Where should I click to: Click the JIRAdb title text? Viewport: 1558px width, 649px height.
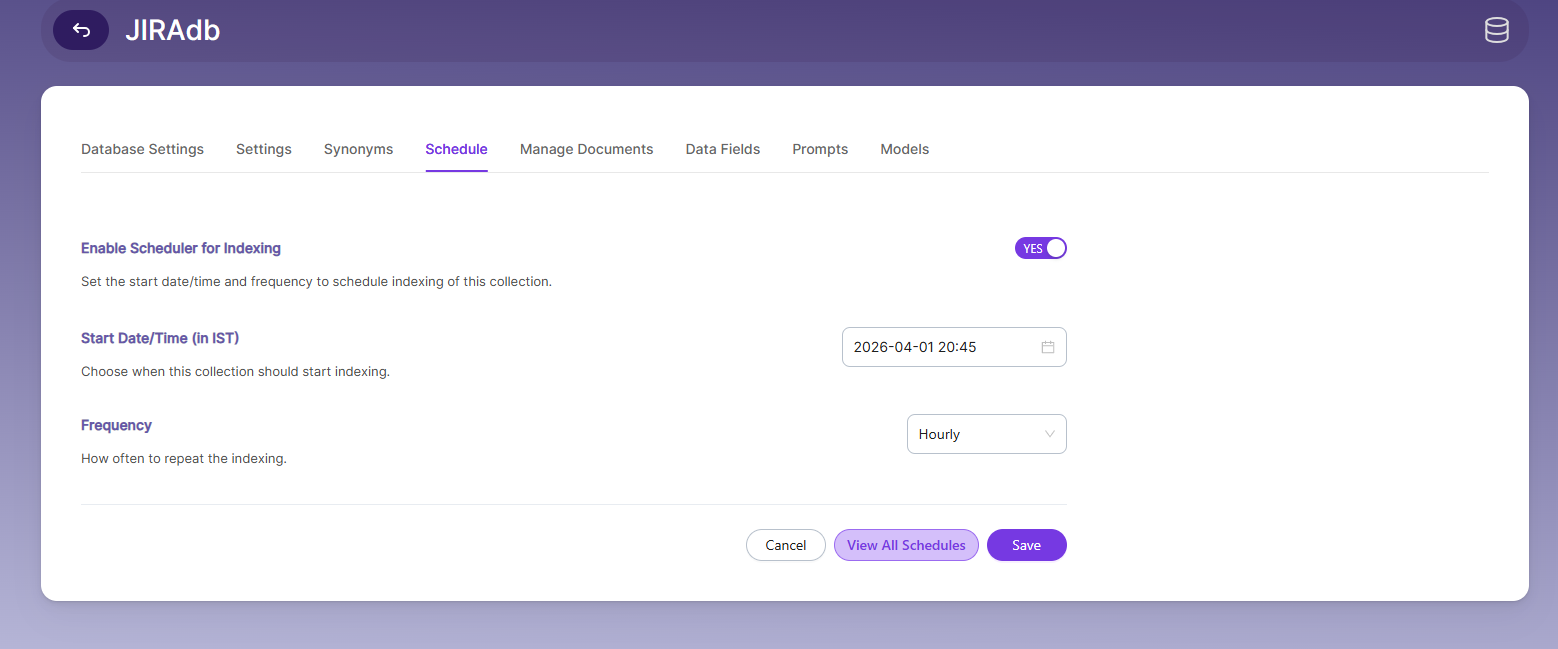172,30
